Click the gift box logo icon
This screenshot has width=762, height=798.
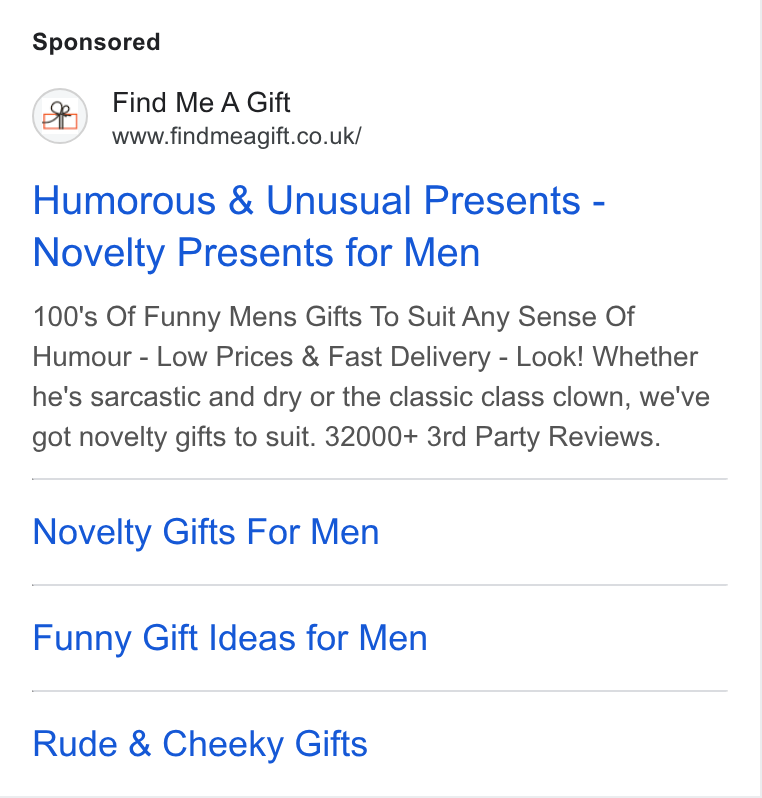point(60,116)
